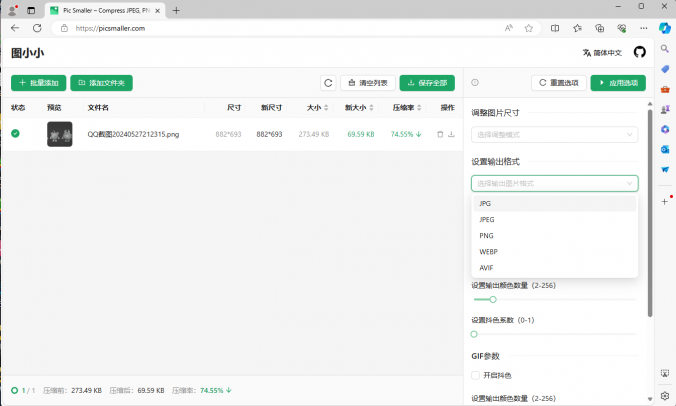Screen dimensions: 676x406
Task: Open the sidebar search icon
Action: pyautogui.click(x=665, y=49)
